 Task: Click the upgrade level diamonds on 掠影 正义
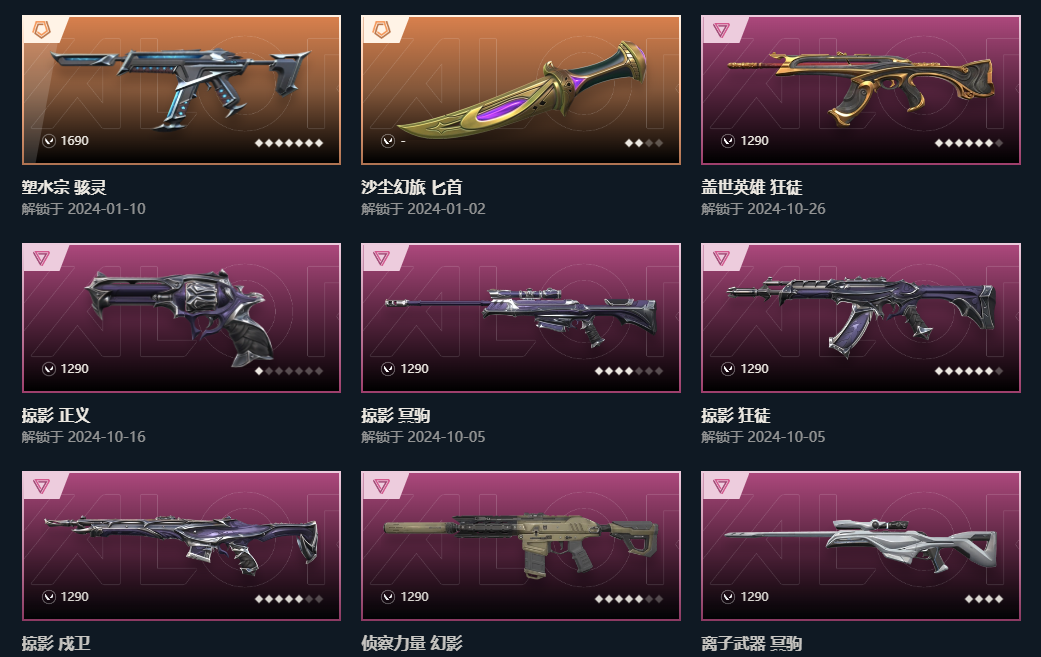pyautogui.click(x=289, y=371)
